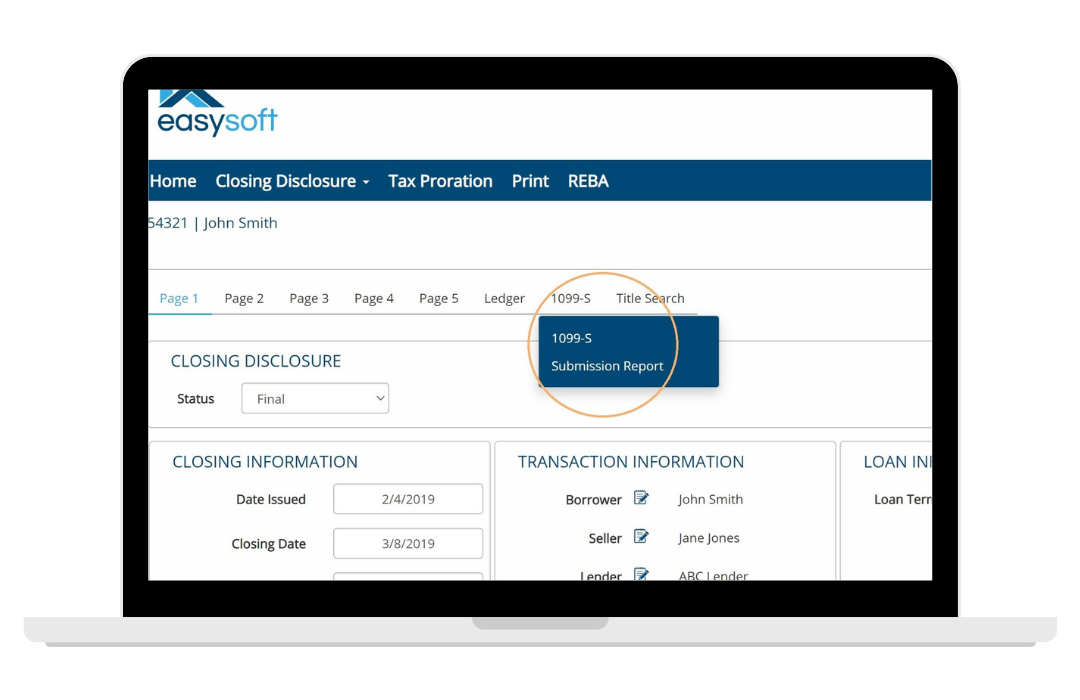
Task: Edit the Seller Jane Jones entry
Action: 641,537
